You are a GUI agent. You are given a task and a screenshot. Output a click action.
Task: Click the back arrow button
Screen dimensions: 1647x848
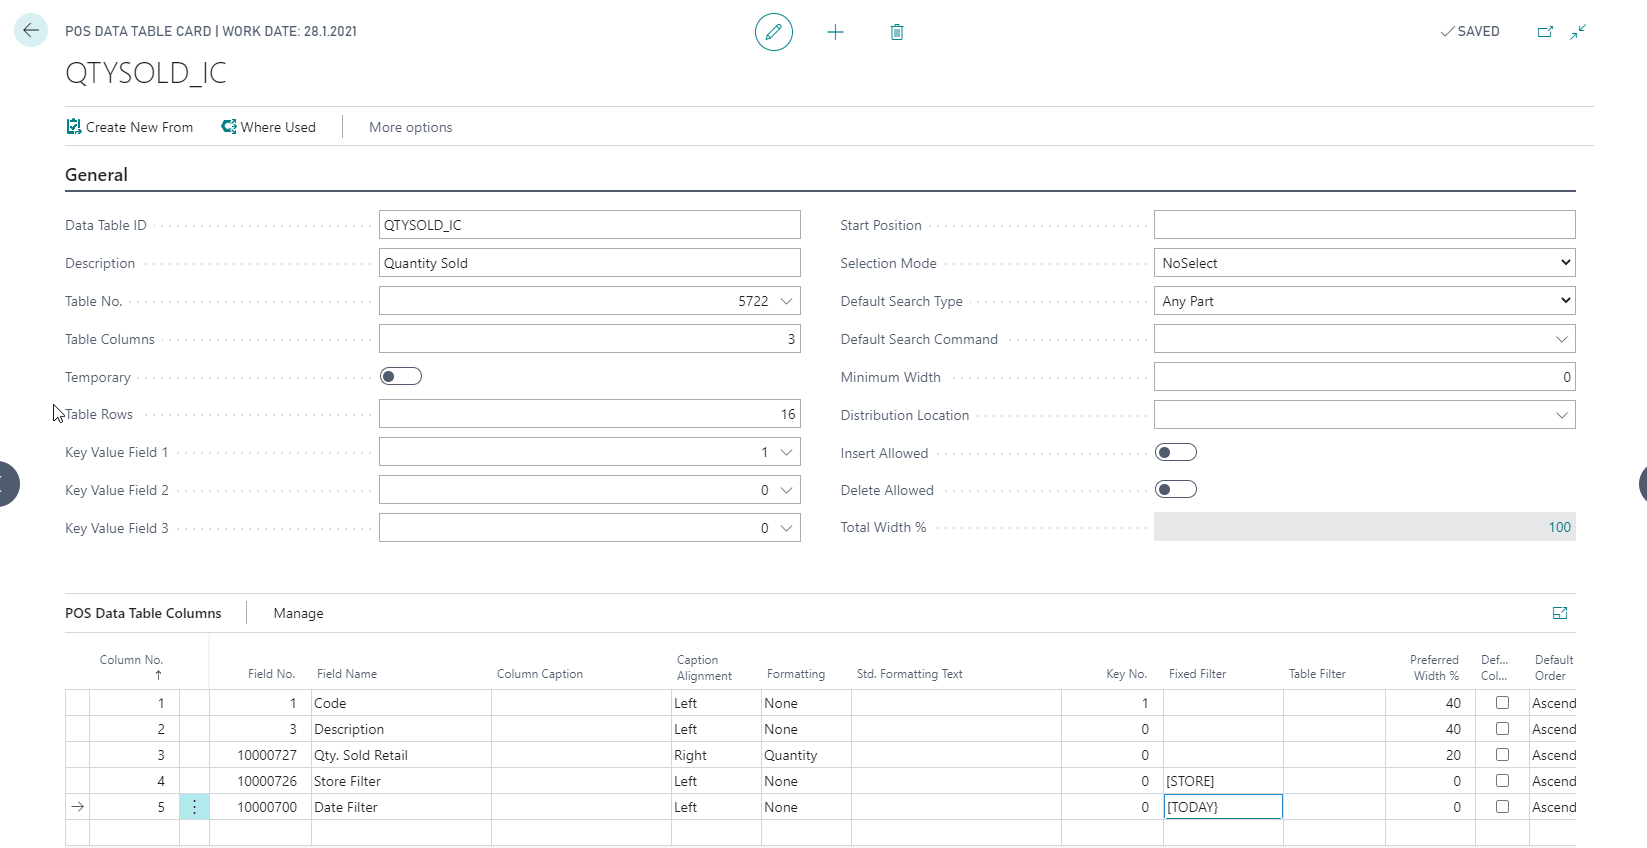click(31, 30)
